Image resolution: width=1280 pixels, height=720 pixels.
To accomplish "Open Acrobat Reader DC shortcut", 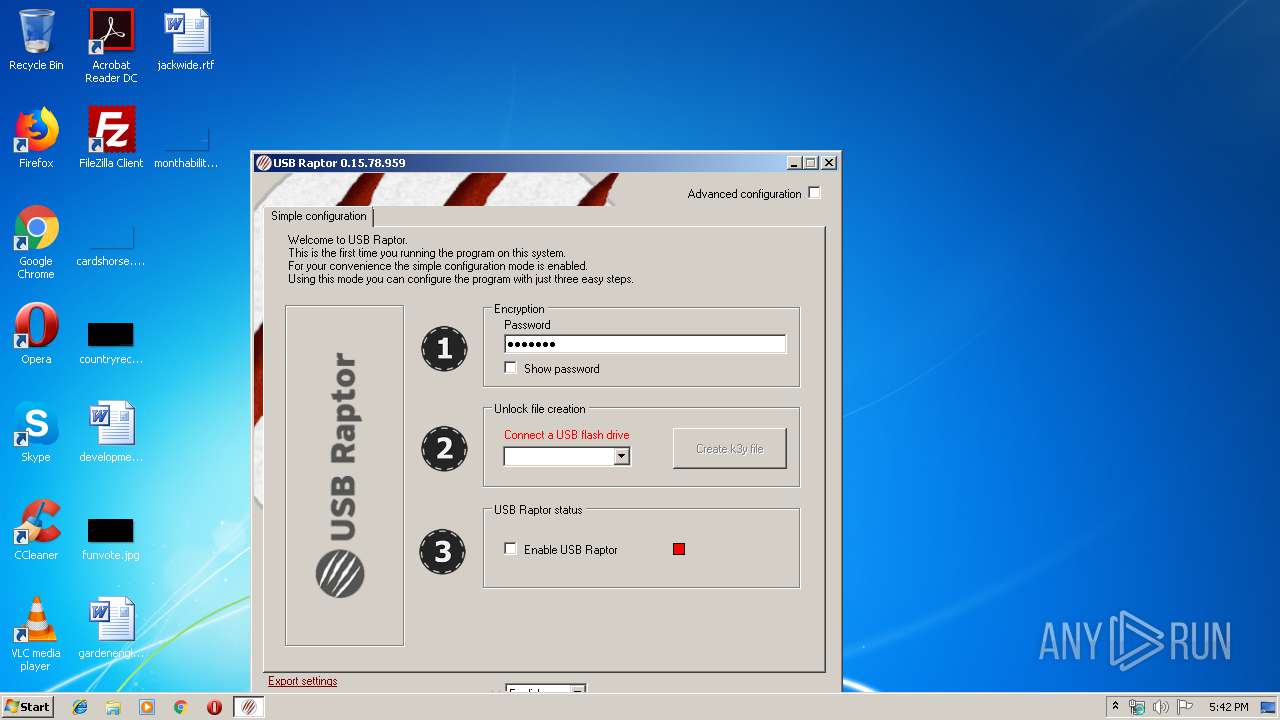I will (x=111, y=46).
